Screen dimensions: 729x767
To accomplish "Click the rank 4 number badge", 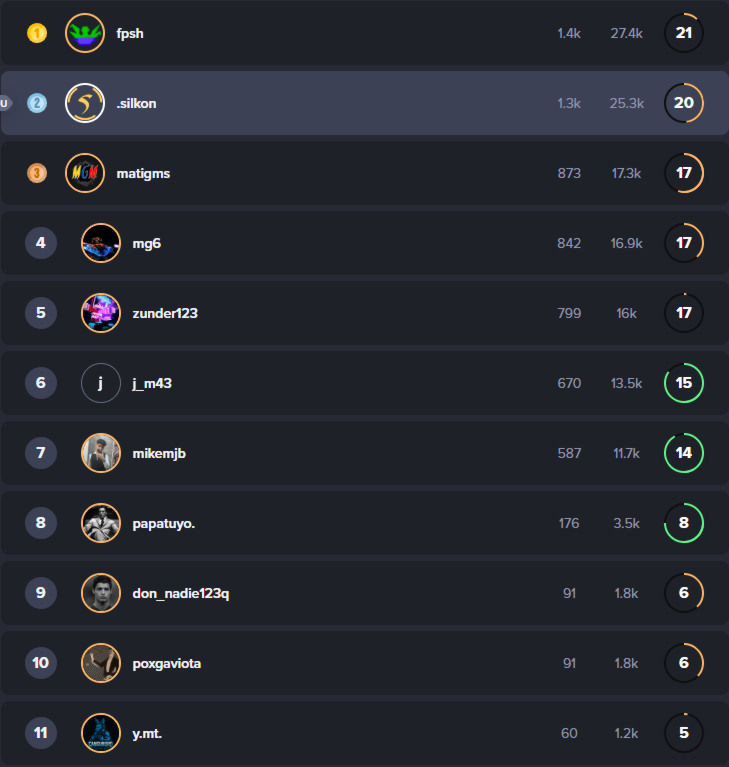I will [41, 243].
